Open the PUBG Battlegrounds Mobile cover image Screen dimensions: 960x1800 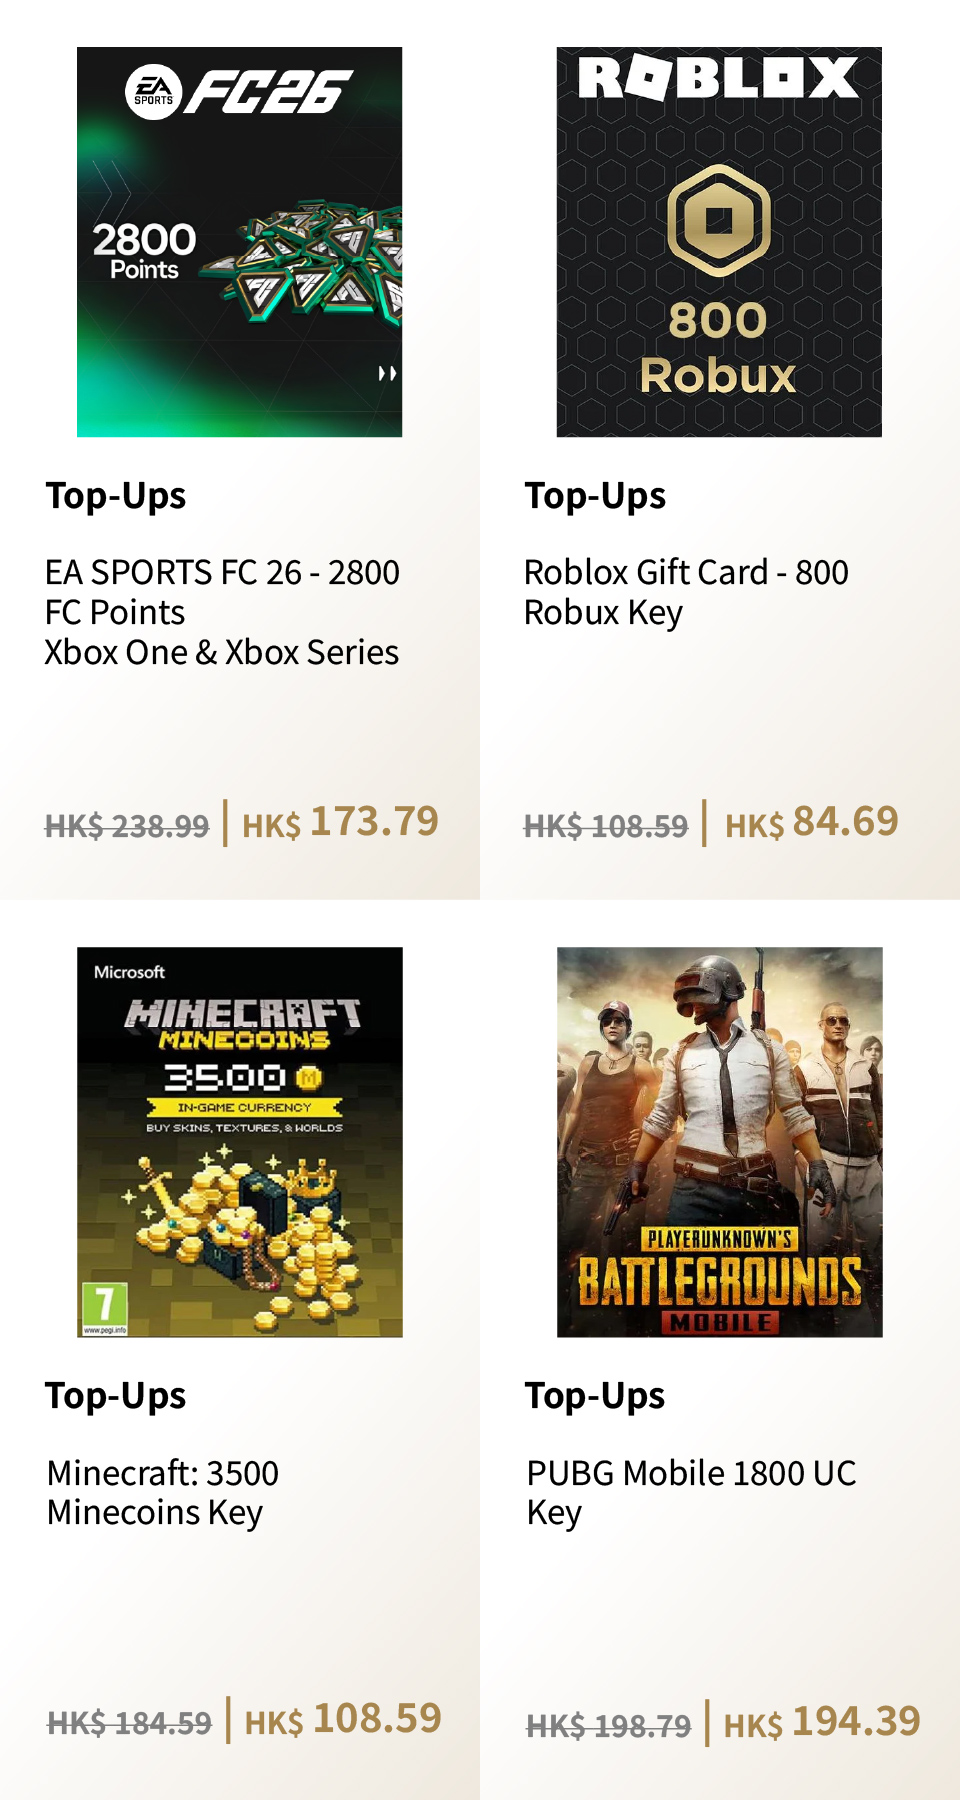point(719,1142)
